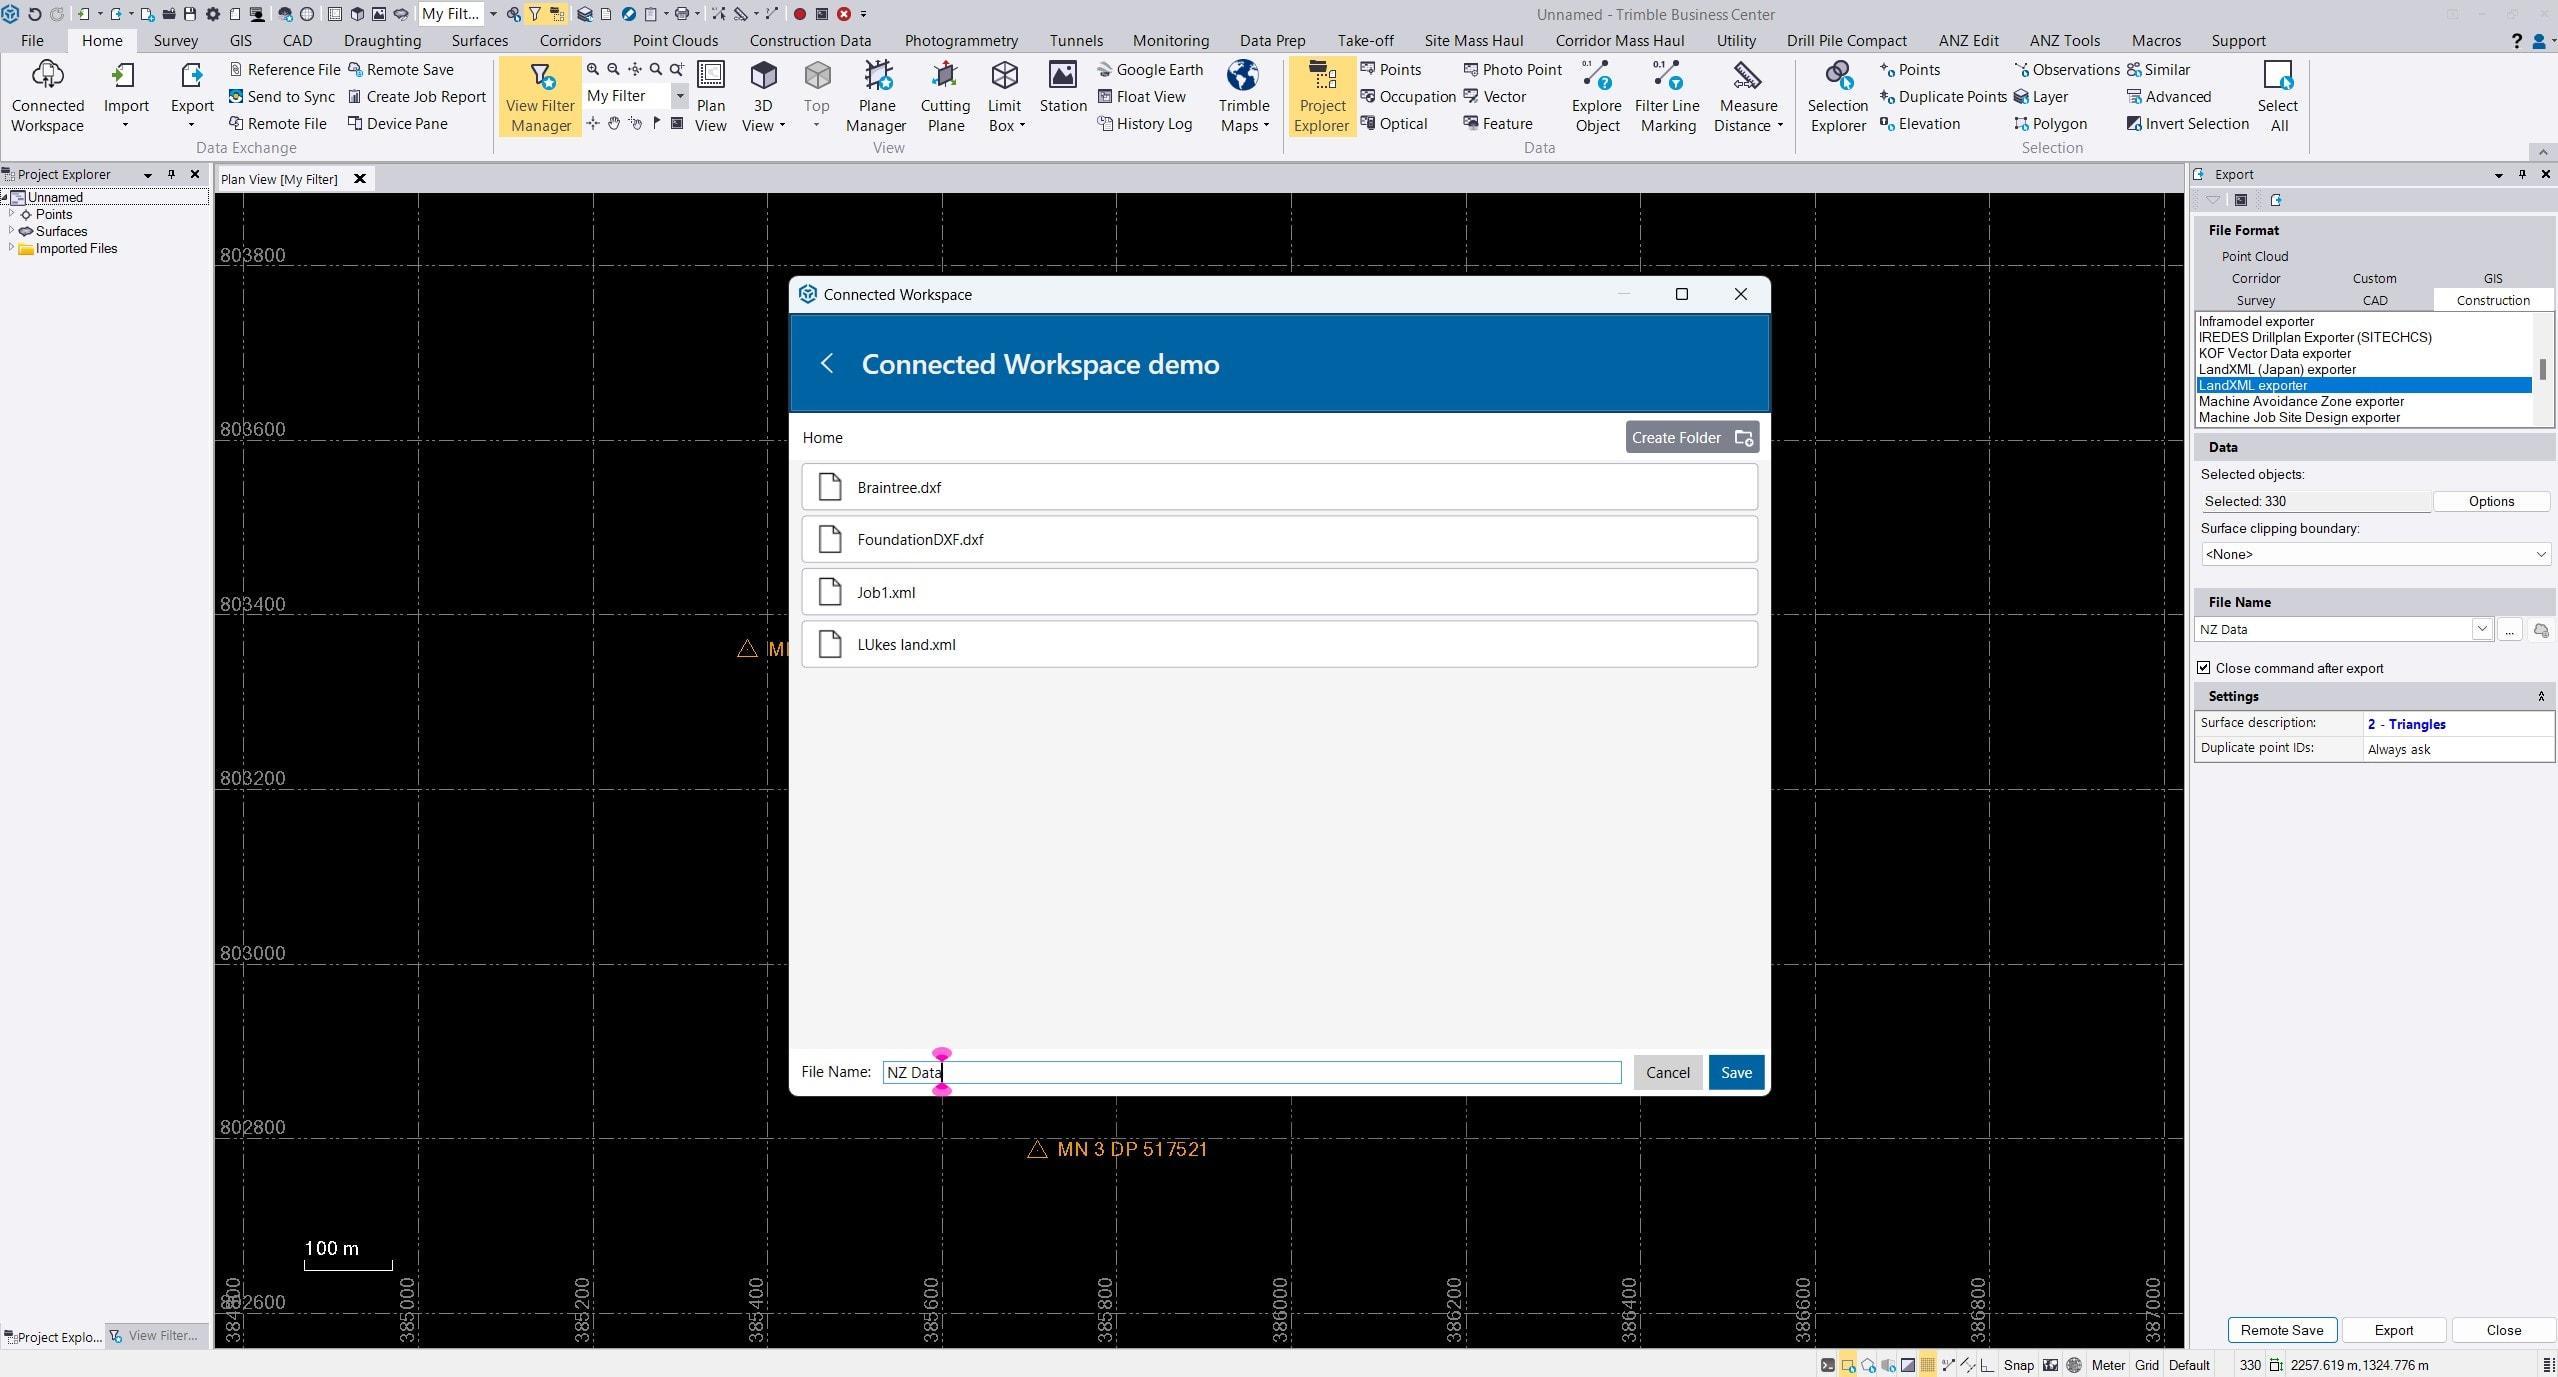2558x1377 pixels.
Task: Expand the Points tree node
Action: pyautogui.click(x=12, y=214)
